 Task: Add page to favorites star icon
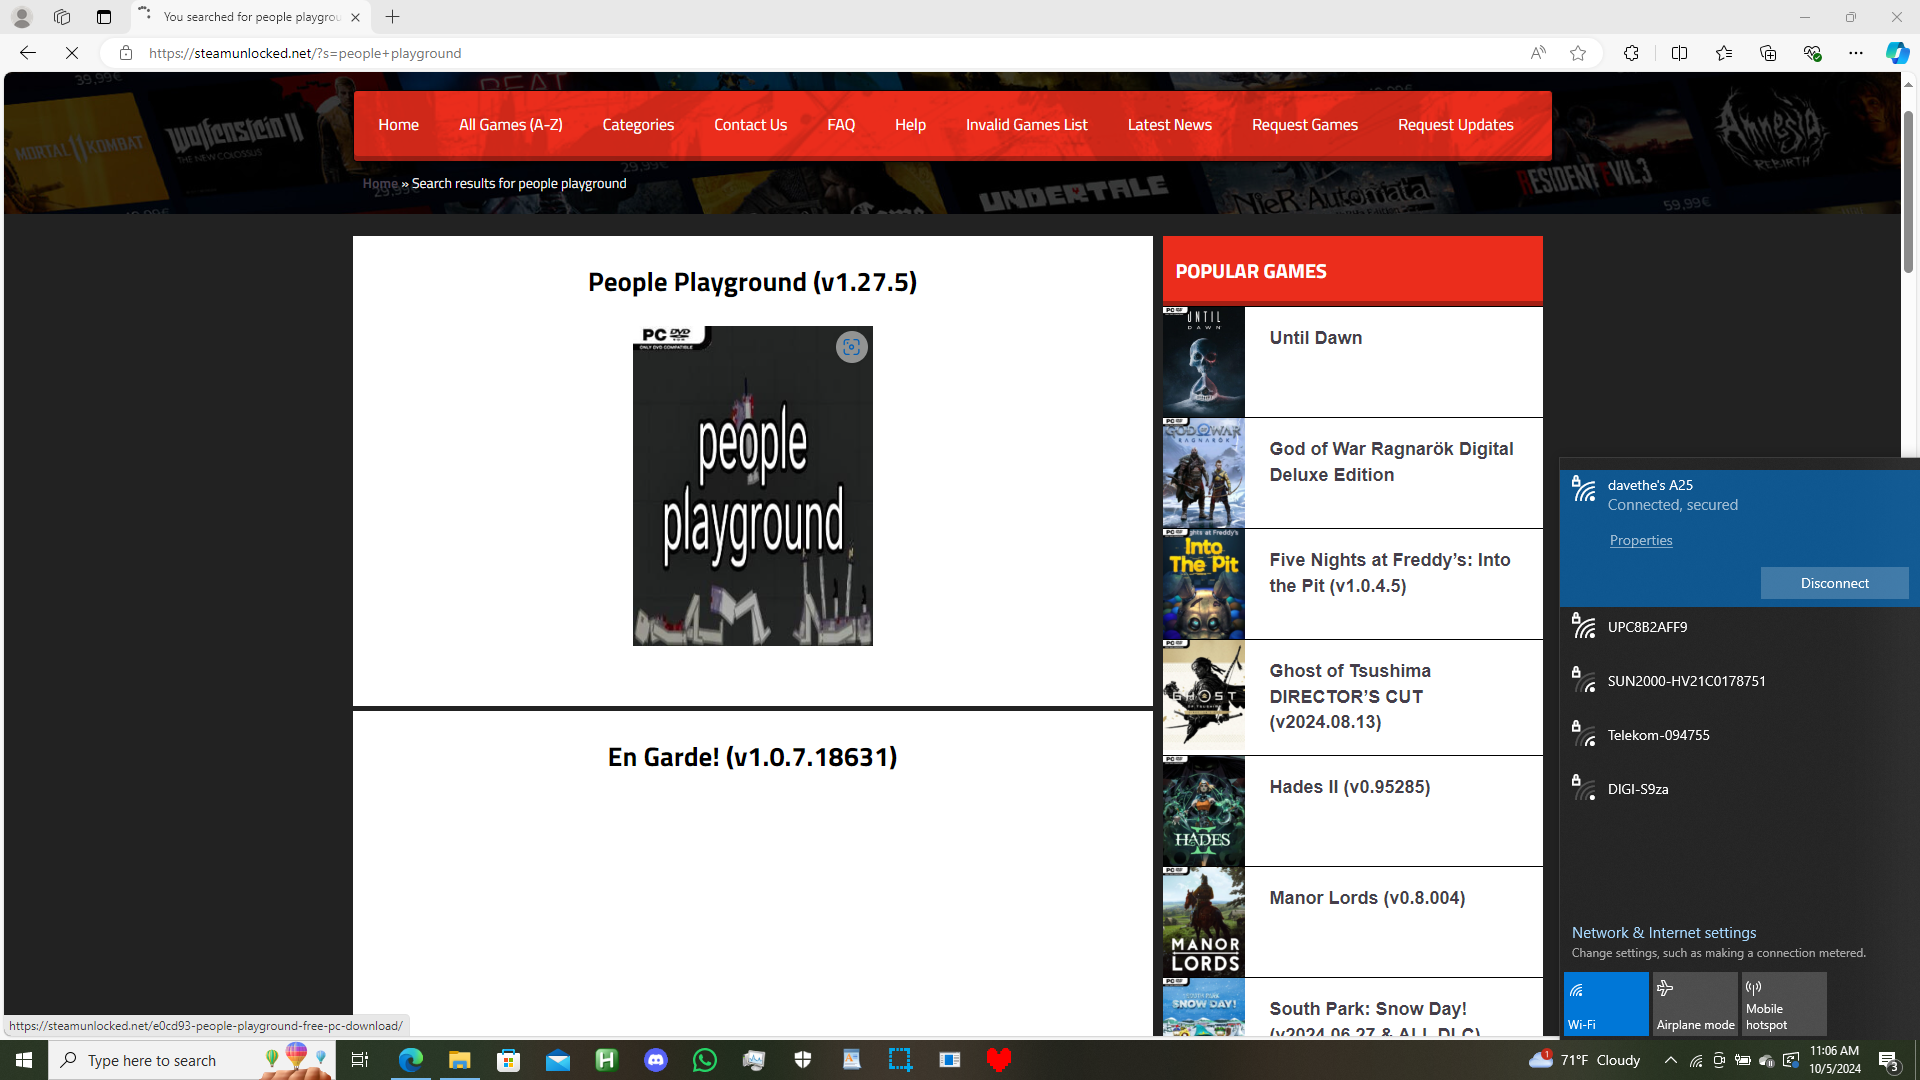coord(1578,53)
